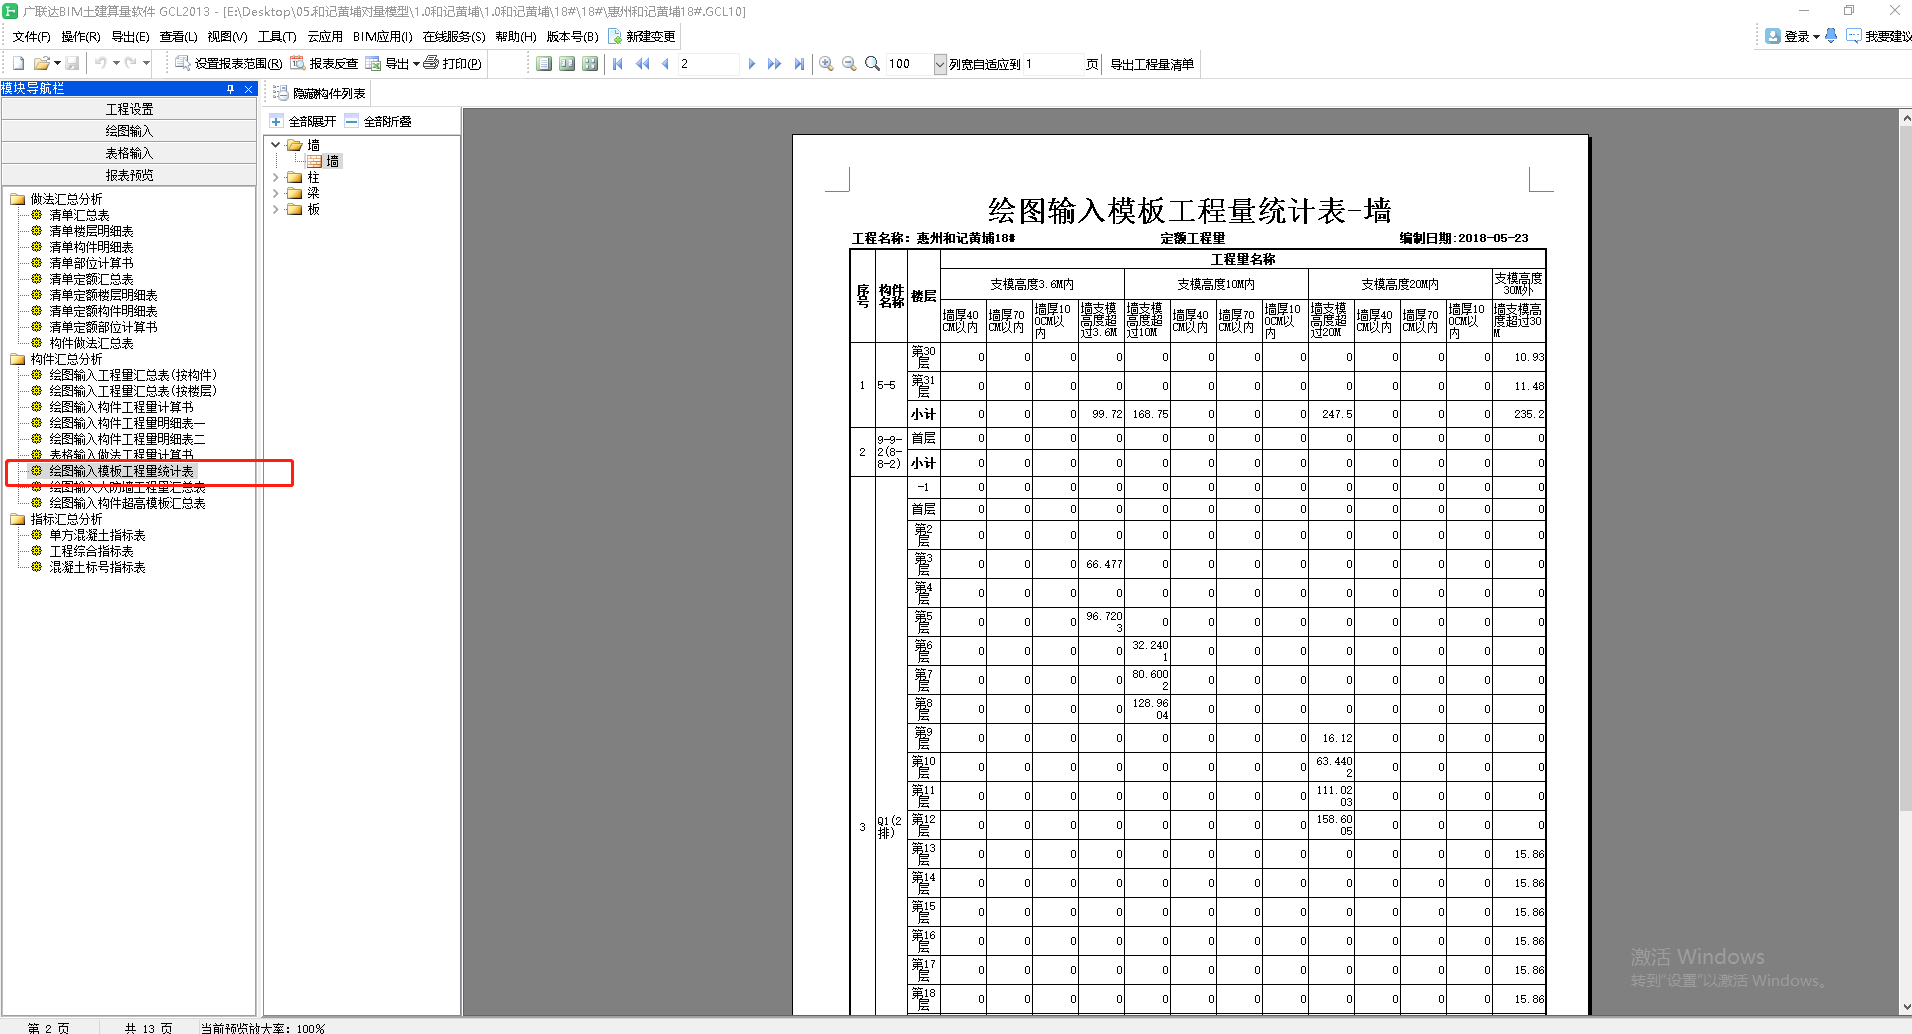Show two-page view layout
1912x1034 pixels.
567,64
